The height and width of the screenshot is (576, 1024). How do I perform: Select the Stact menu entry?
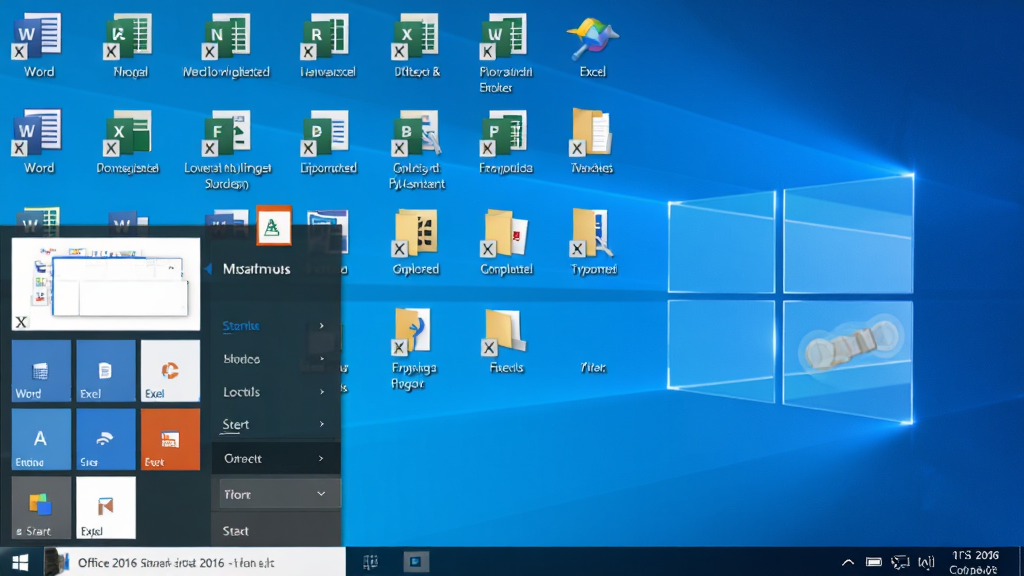pyautogui.click(x=276, y=531)
